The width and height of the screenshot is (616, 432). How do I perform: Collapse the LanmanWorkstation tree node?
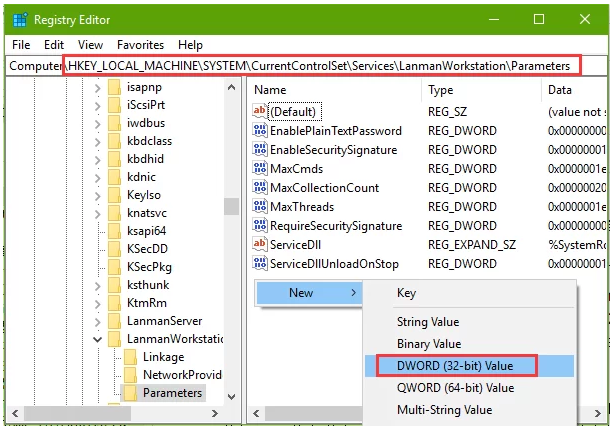point(97,340)
